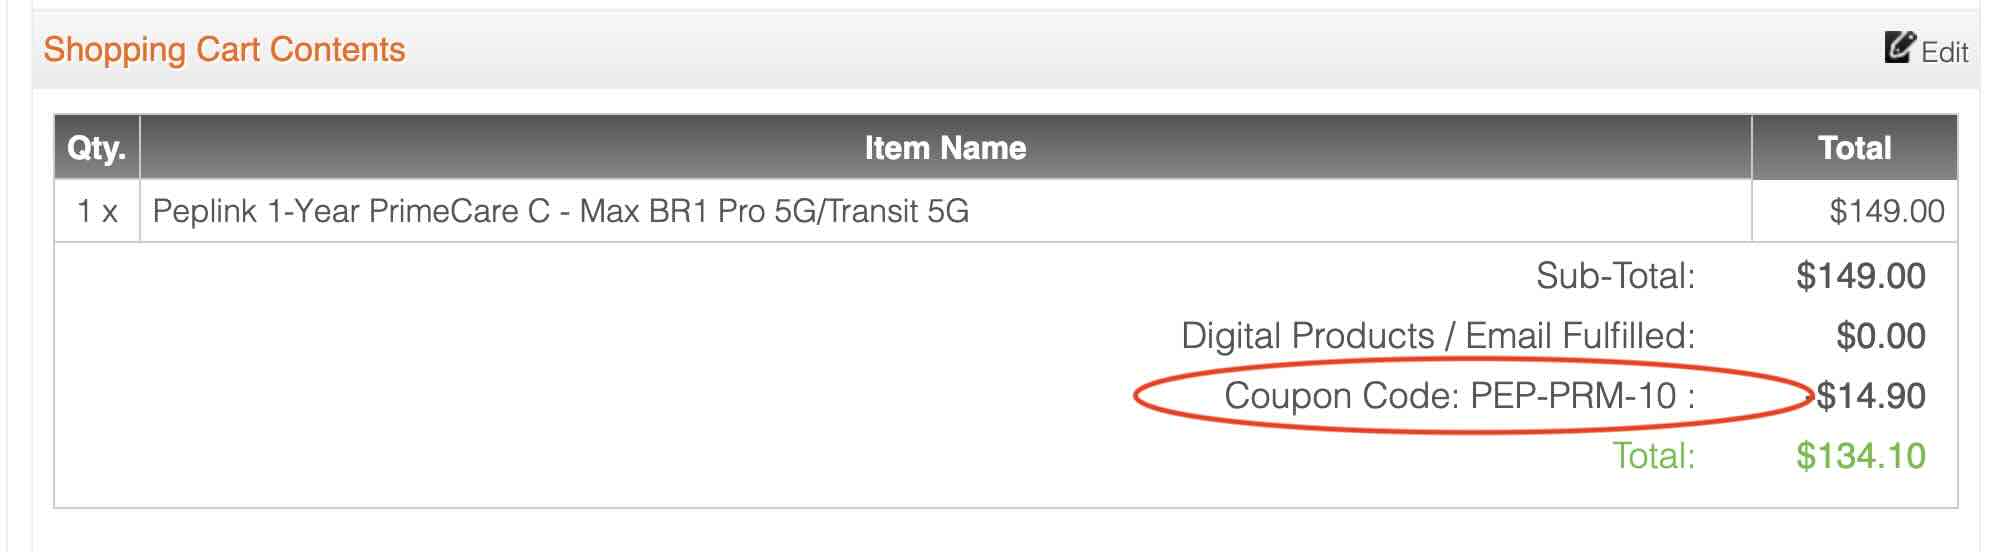This screenshot has height=552, width=2000.
Task: Click the orange section header bar
Action: coord(1005,50)
